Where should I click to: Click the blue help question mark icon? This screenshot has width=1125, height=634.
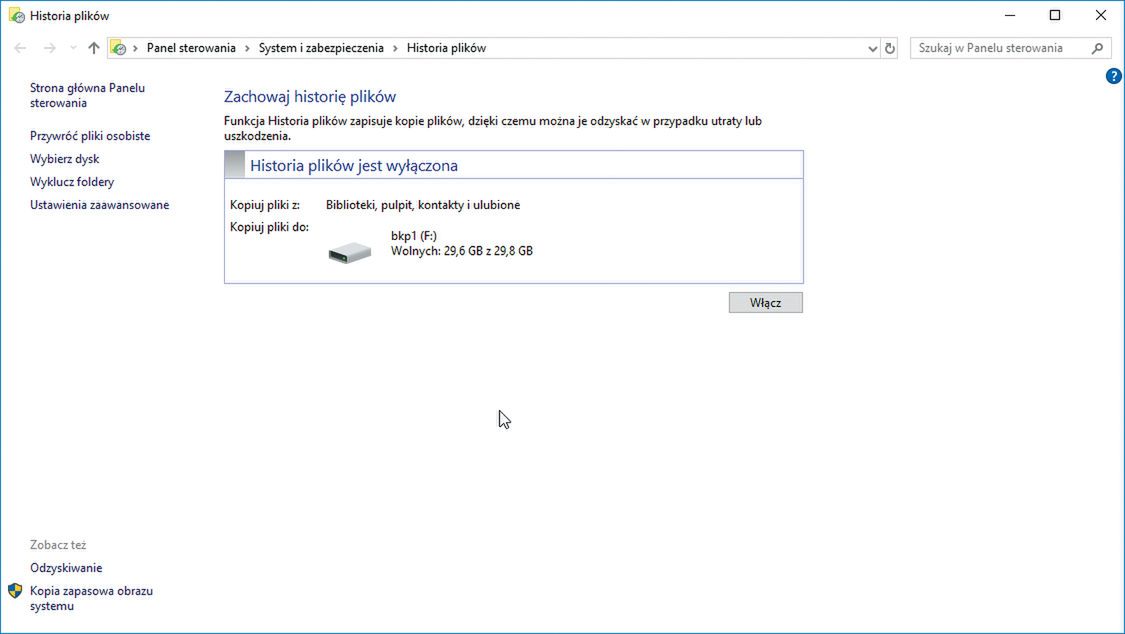pos(1113,76)
